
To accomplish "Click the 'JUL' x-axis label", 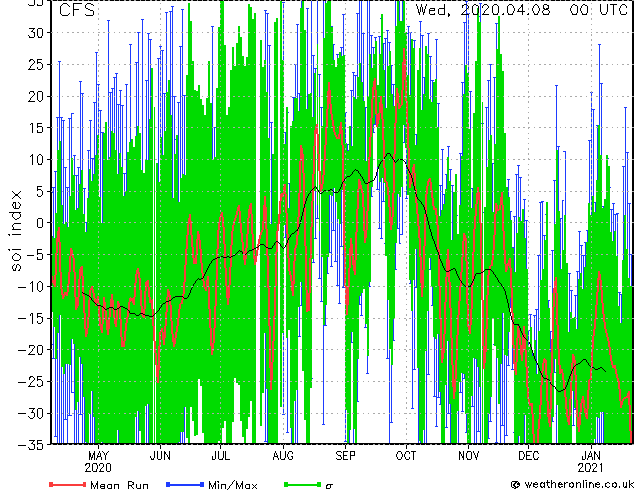I will coord(220,456).
